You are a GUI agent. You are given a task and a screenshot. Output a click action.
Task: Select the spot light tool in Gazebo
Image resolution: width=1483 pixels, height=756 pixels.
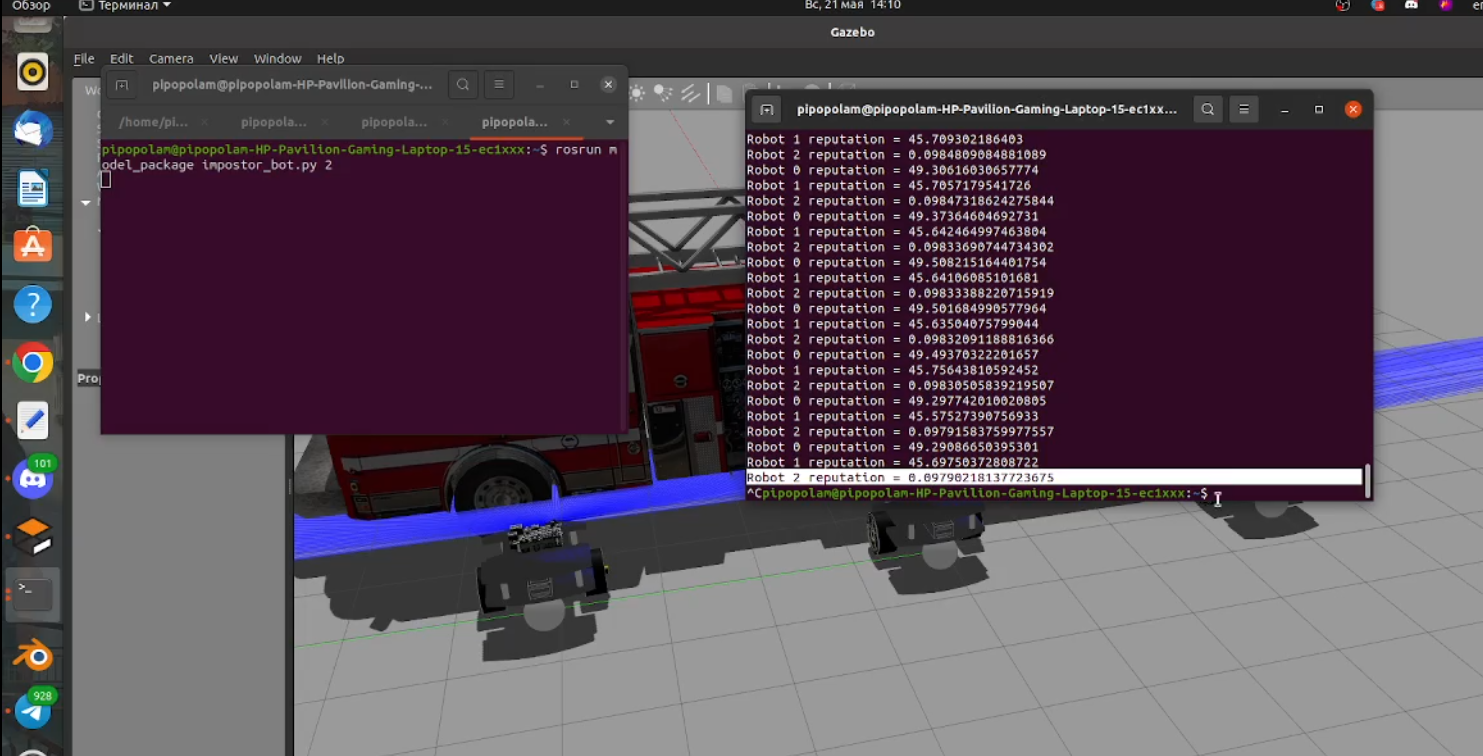point(662,91)
